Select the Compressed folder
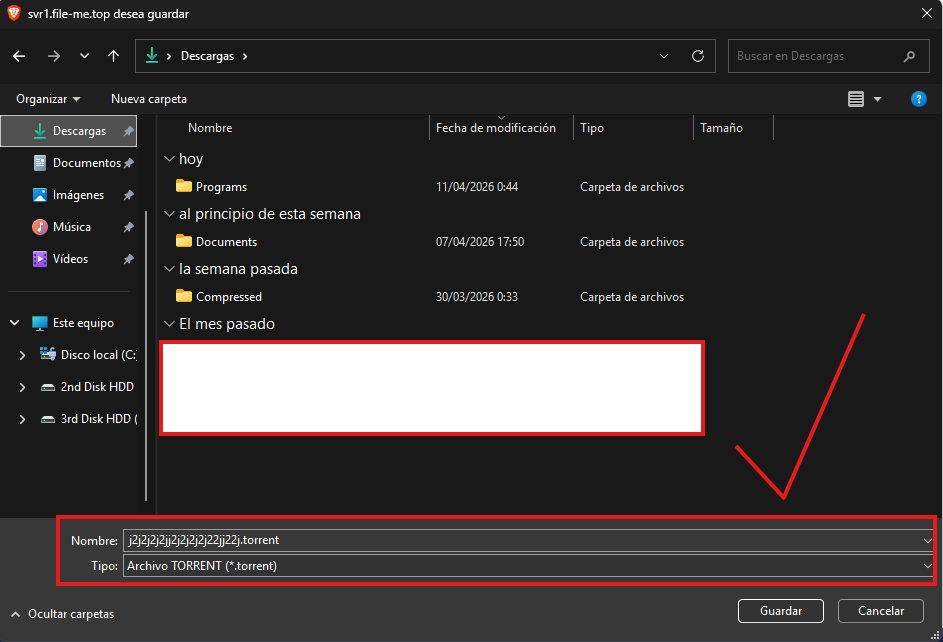943x642 pixels. [219, 296]
